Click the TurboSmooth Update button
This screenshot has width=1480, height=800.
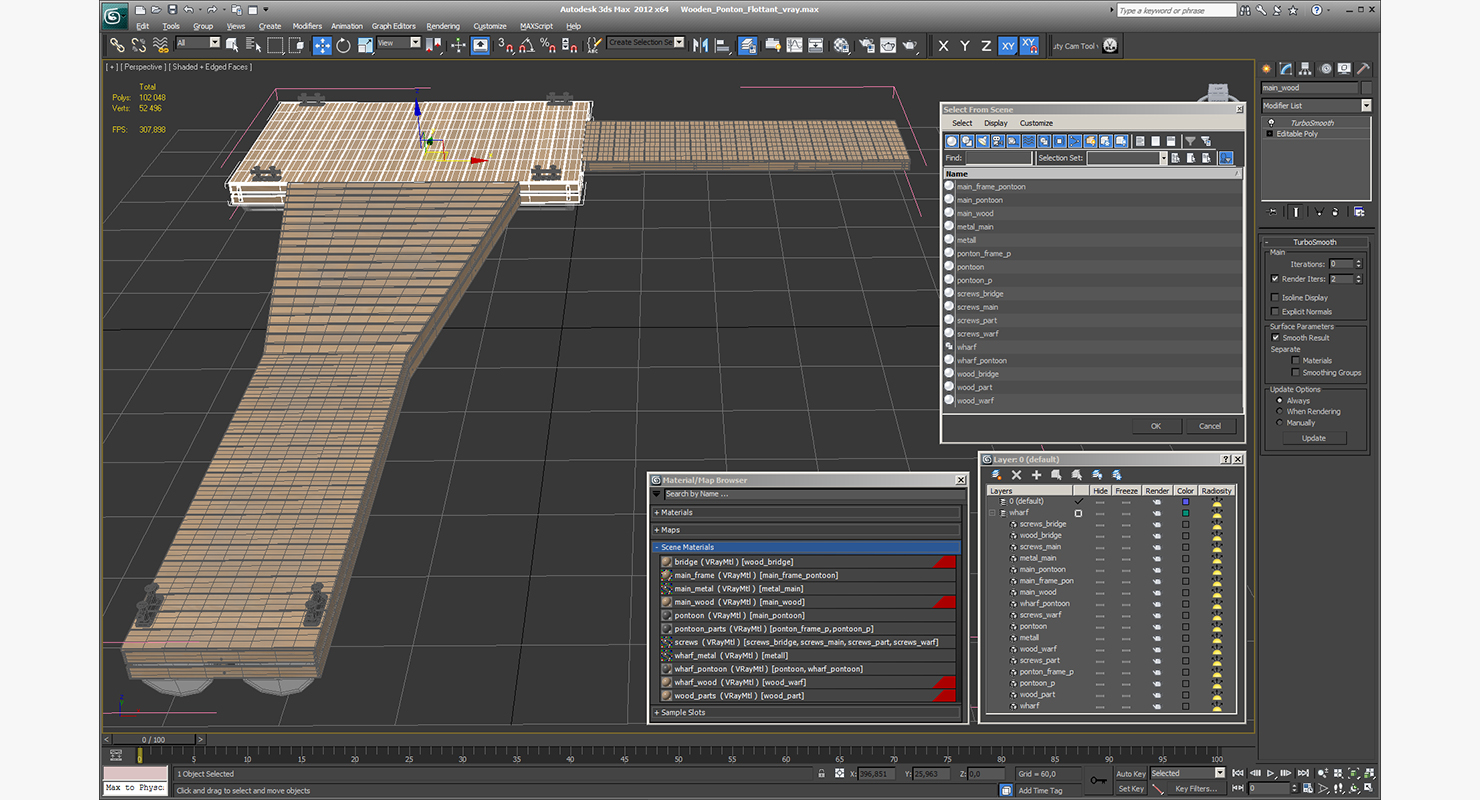(x=1314, y=438)
